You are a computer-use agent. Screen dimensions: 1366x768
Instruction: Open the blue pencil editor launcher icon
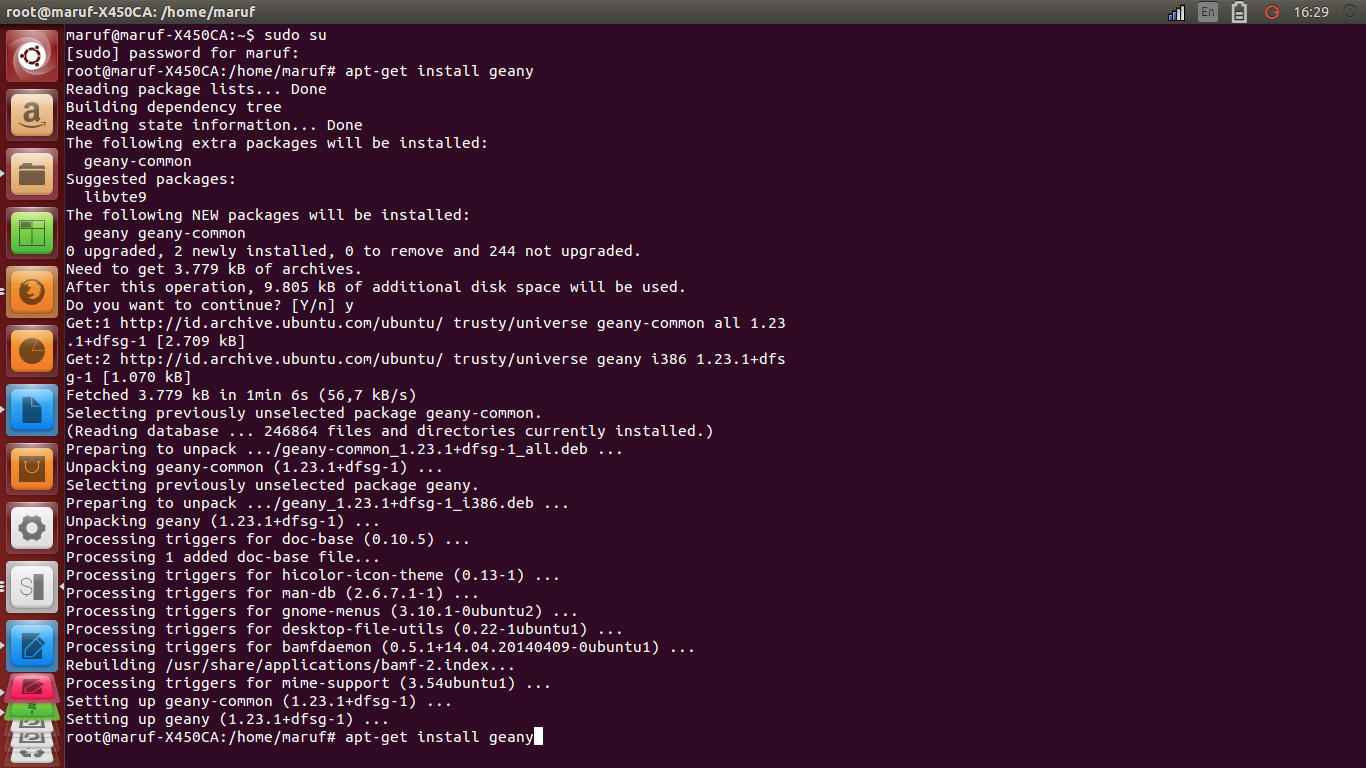coord(32,646)
